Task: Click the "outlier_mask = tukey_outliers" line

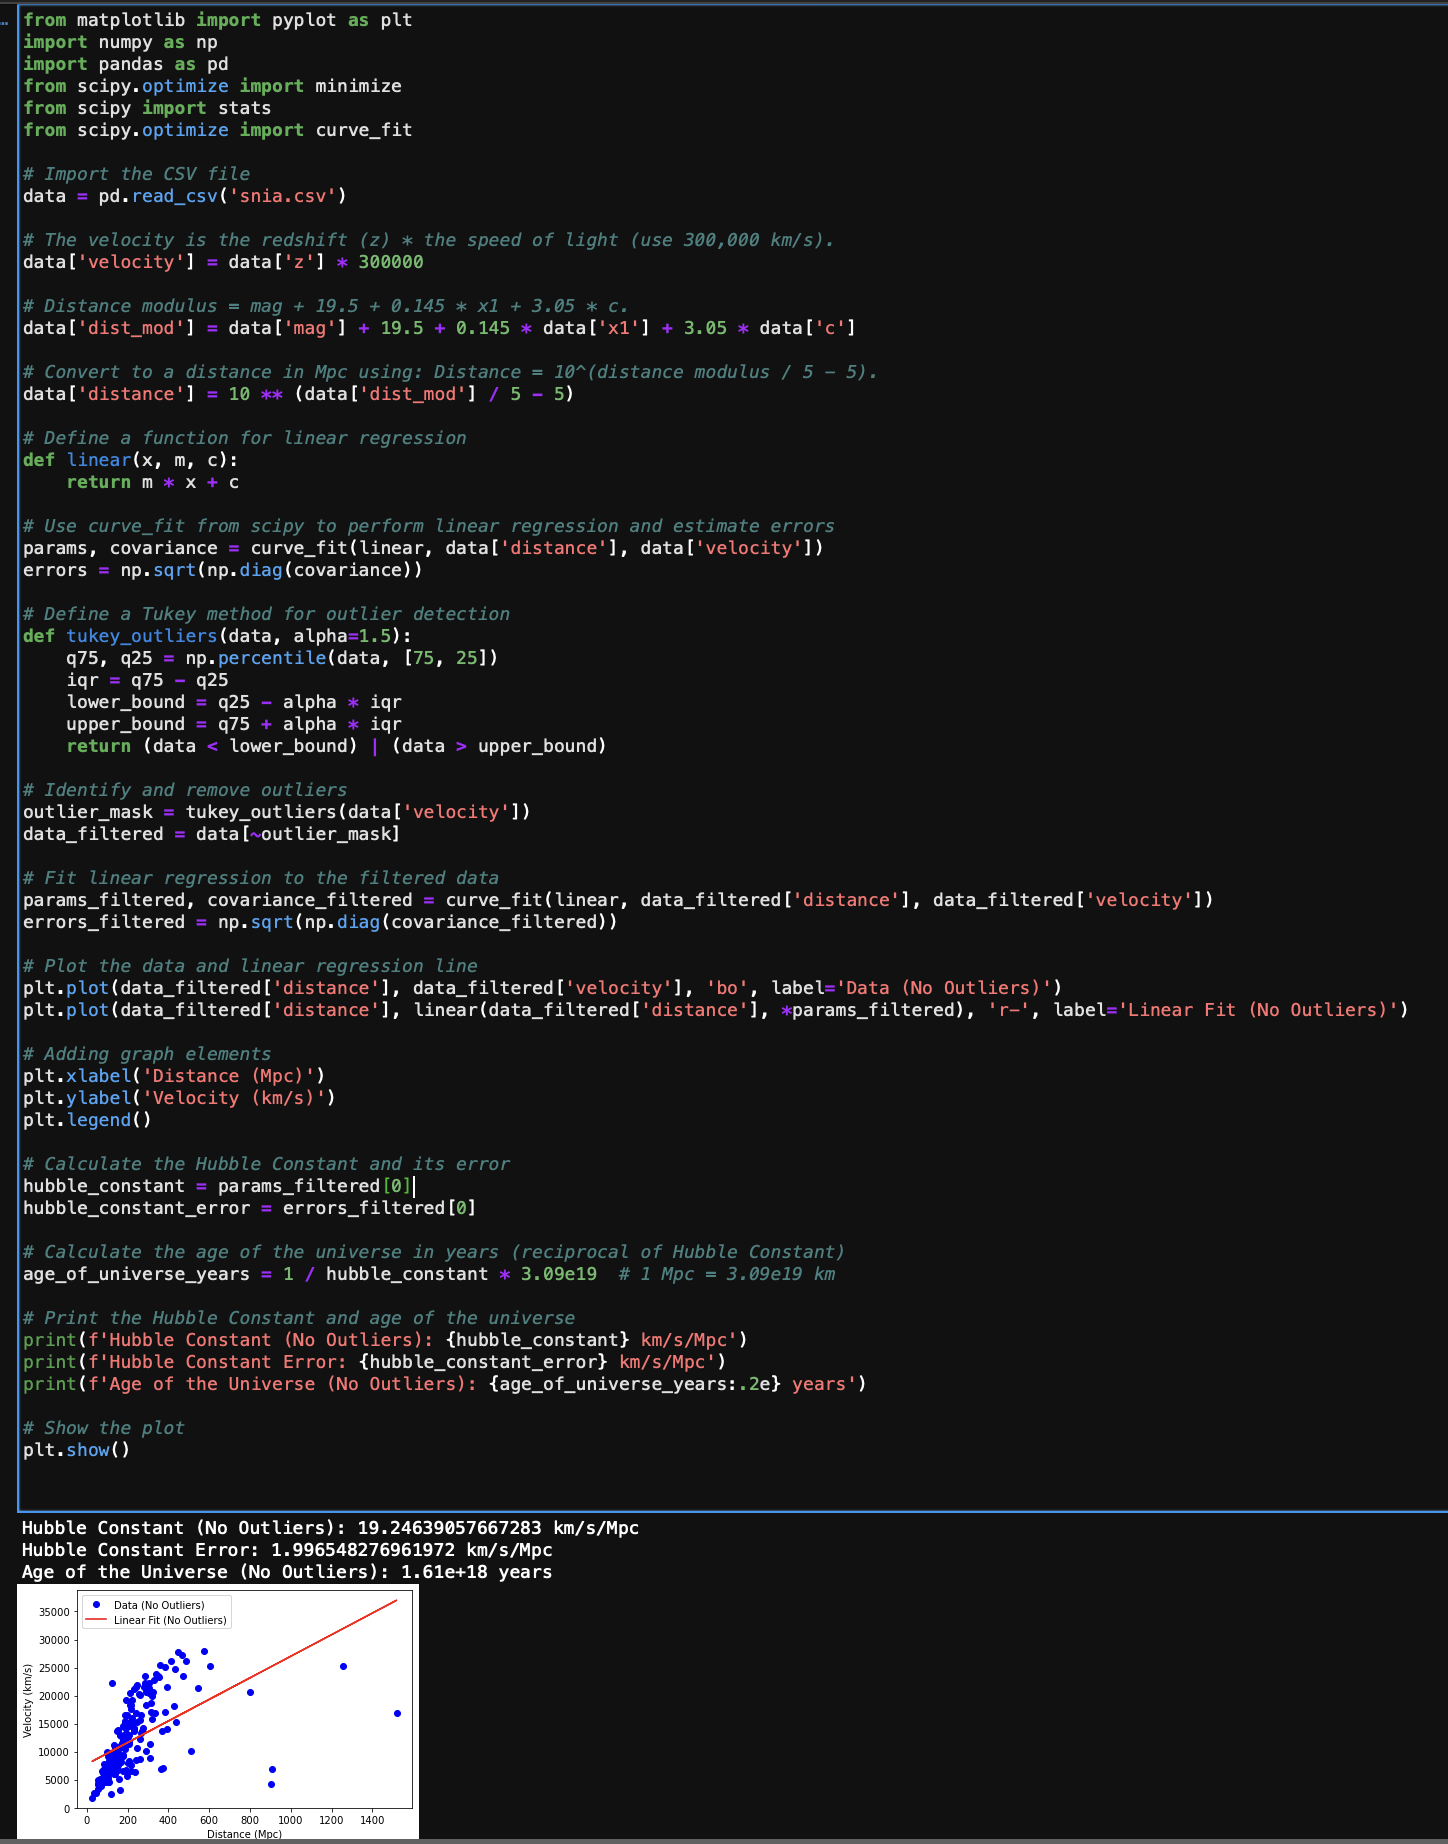Action: click(x=277, y=812)
